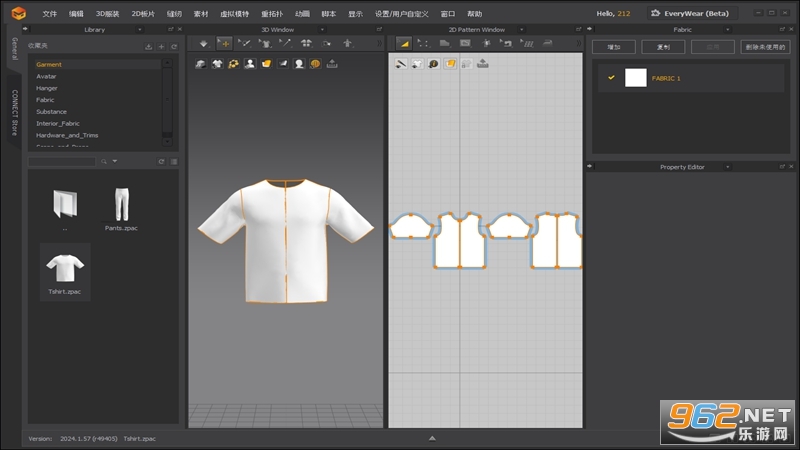Expand hidden 3D toolbar tools with chevron
The height and width of the screenshot is (450, 800).
[379, 43]
